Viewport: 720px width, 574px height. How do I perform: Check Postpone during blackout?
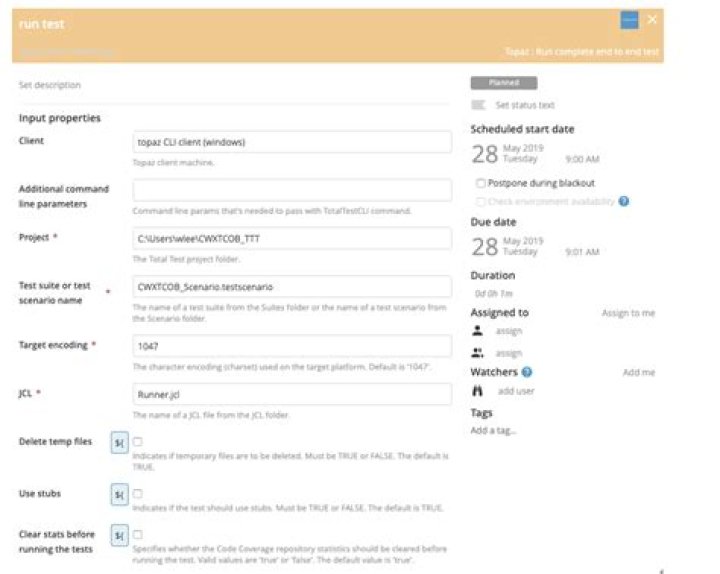click(481, 183)
